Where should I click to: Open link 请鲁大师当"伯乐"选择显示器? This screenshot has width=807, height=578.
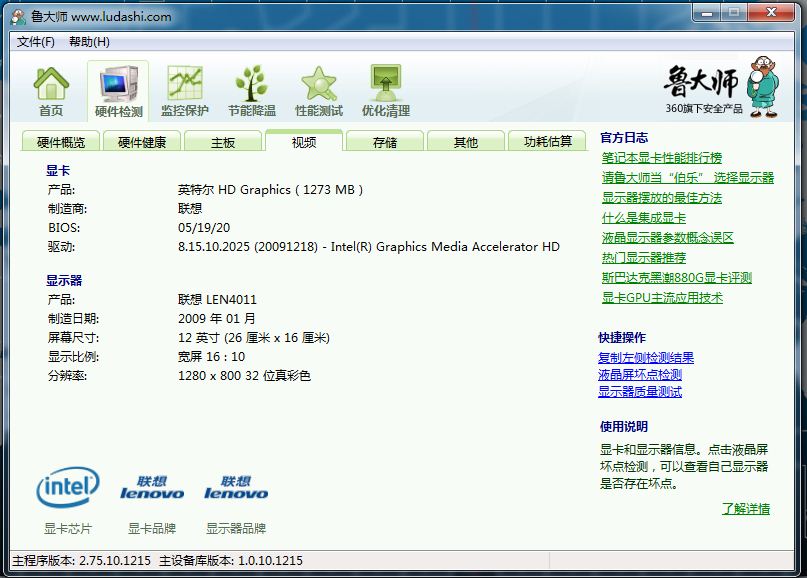(688, 178)
